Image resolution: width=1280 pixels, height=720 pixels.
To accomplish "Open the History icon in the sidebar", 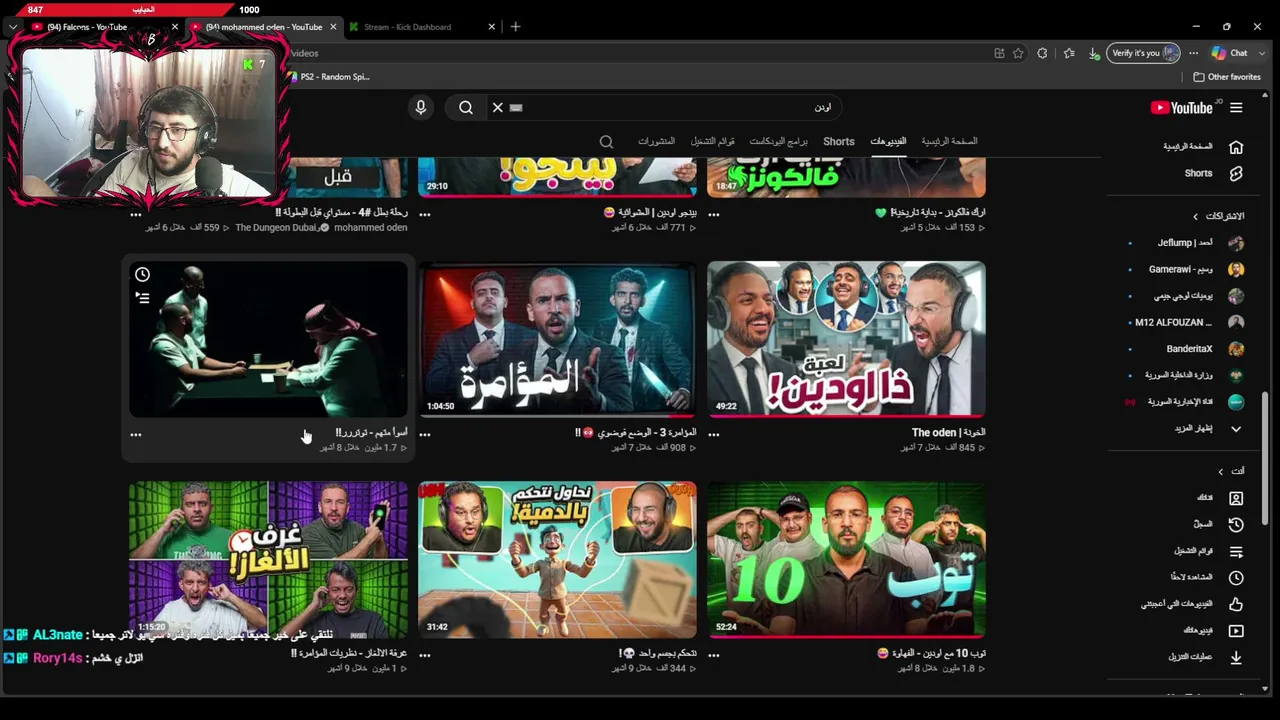I will [1236, 524].
